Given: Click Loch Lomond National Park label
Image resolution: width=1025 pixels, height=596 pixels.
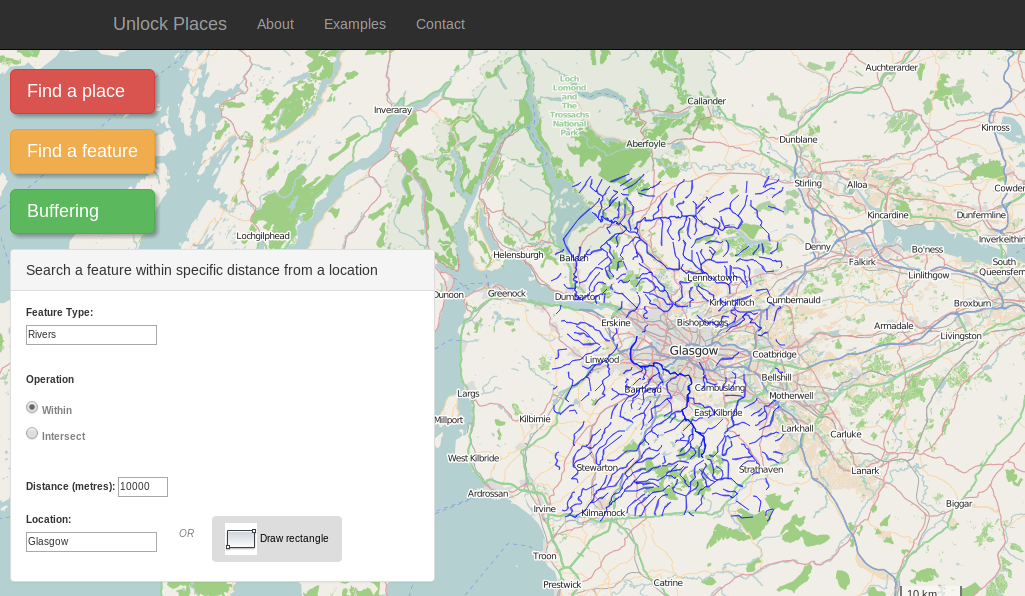Looking at the screenshot, I should [570, 105].
